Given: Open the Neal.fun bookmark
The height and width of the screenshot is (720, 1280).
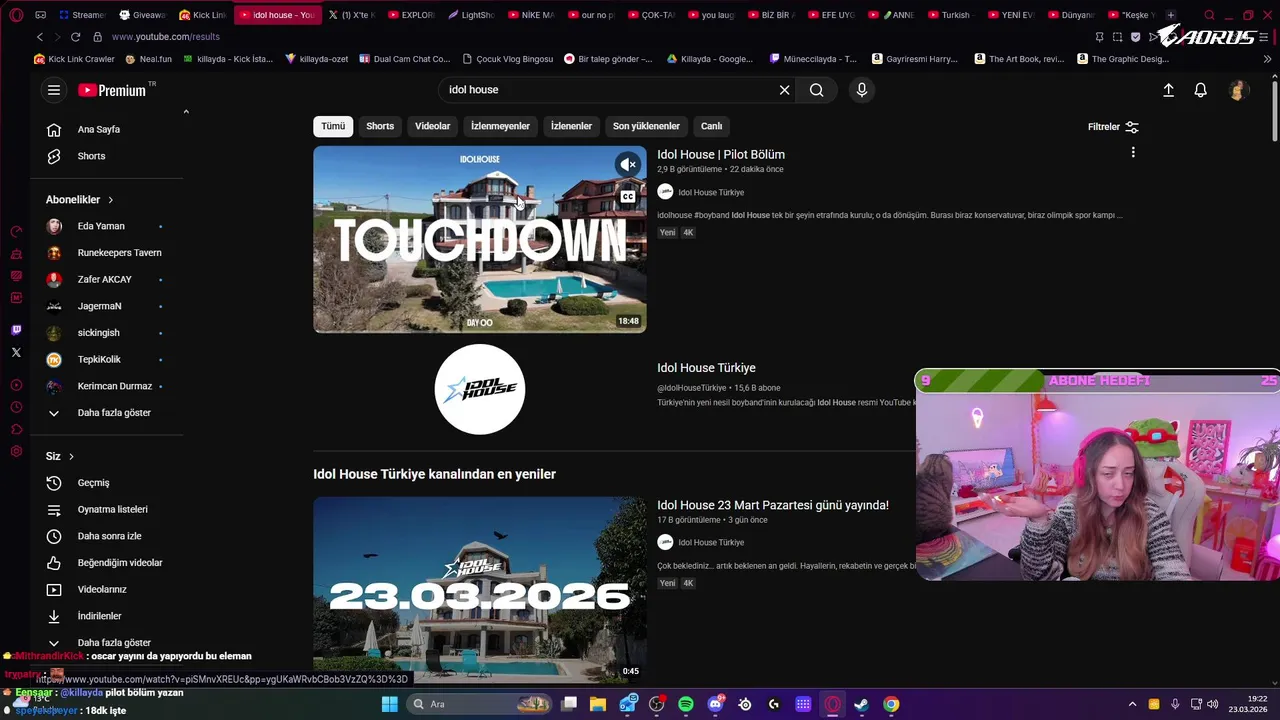Looking at the screenshot, I should (x=149, y=59).
